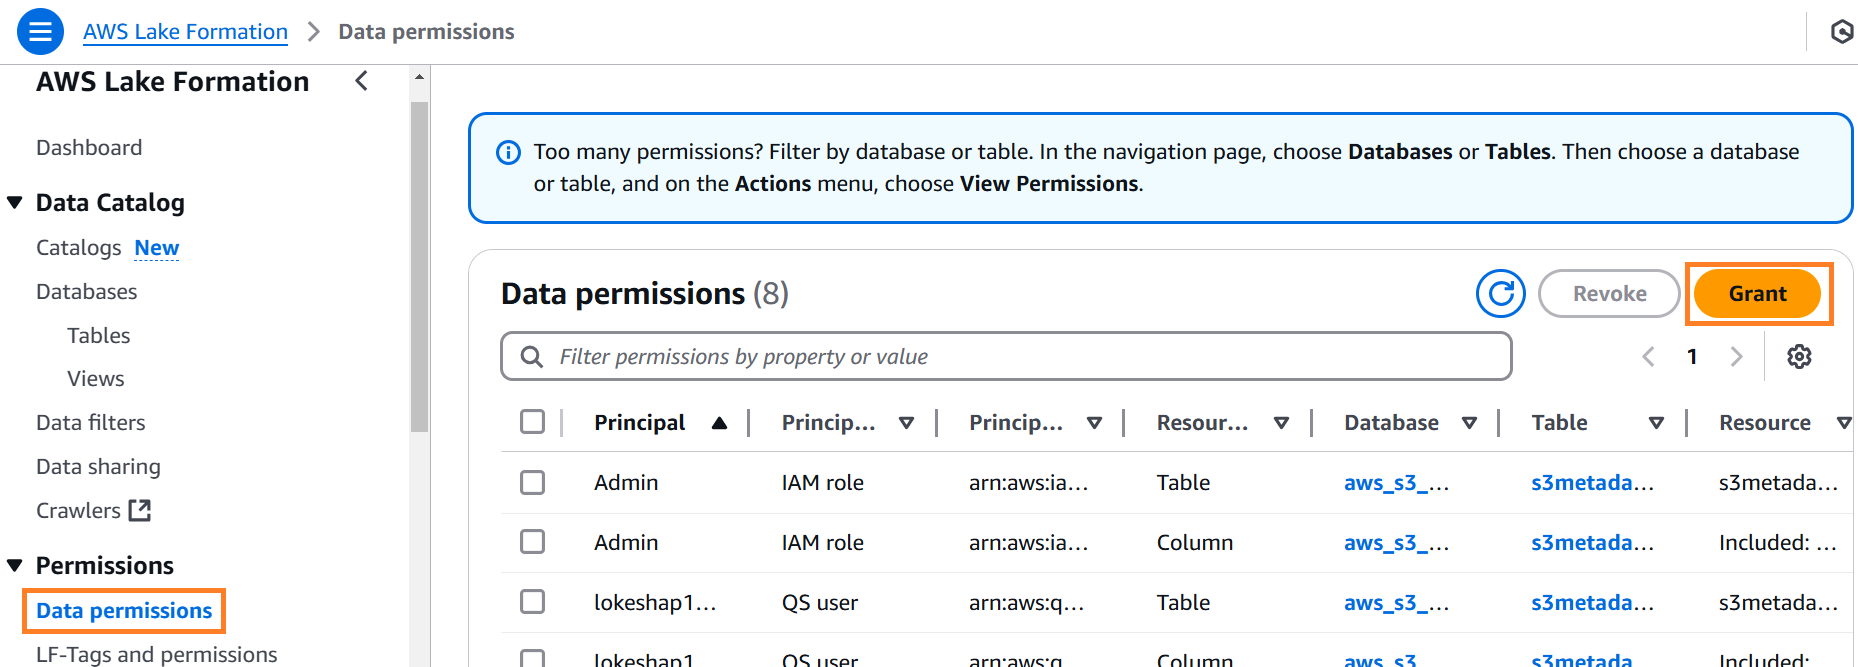This screenshot has width=1858, height=667.
Task: Open the hamburger navigation menu
Action: [40, 32]
